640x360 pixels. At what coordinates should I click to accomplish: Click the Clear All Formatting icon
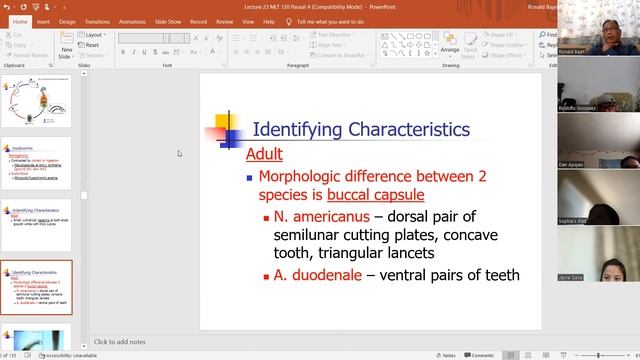click(220, 38)
